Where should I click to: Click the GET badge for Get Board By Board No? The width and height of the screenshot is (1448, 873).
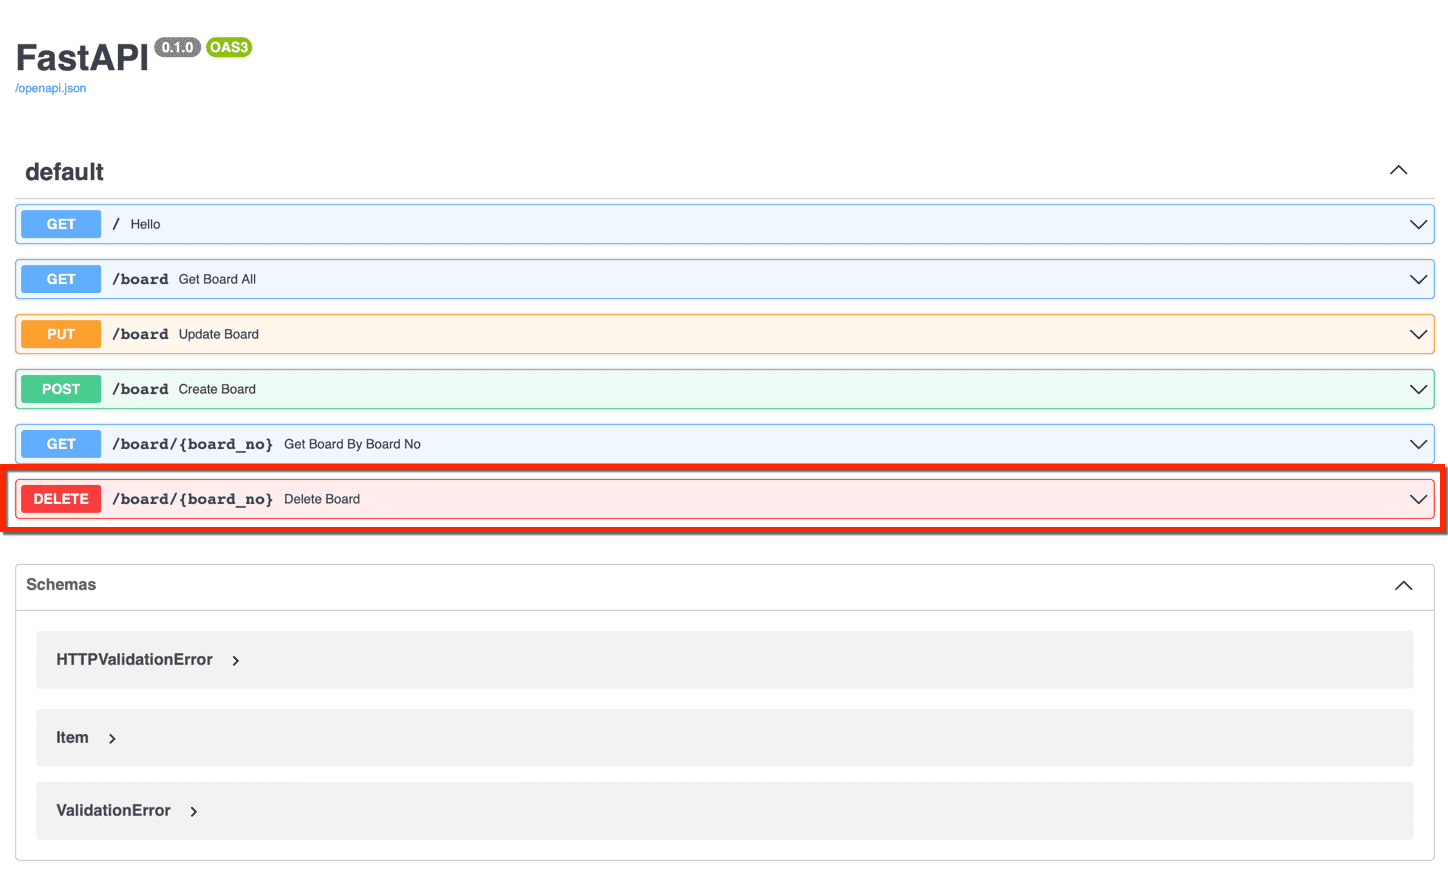(60, 444)
